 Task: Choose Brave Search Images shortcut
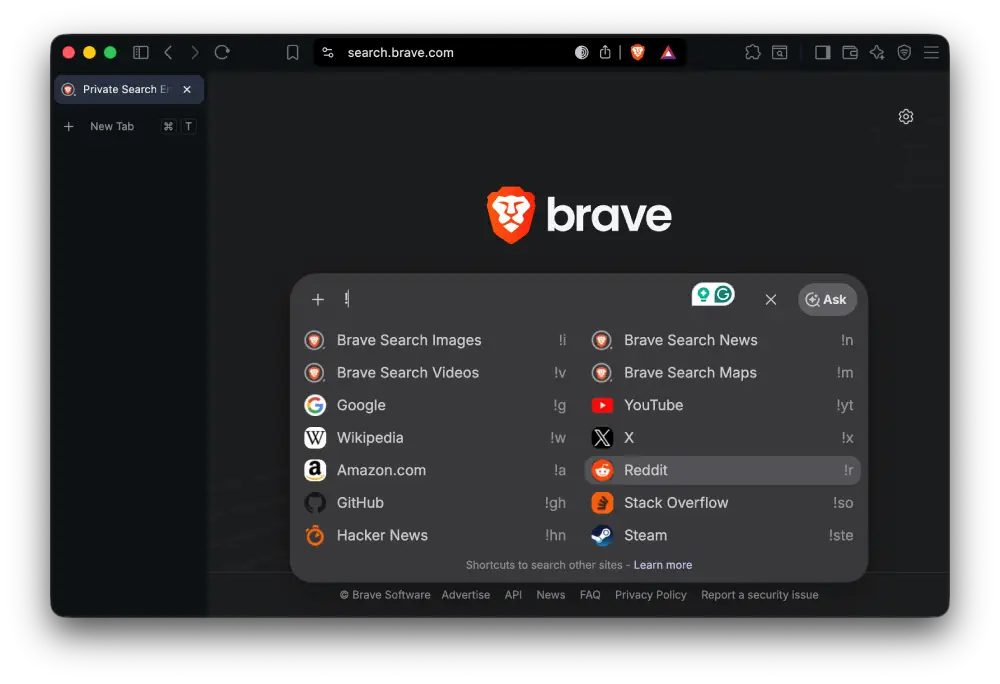pyautogui.click(x=436, y=340)
